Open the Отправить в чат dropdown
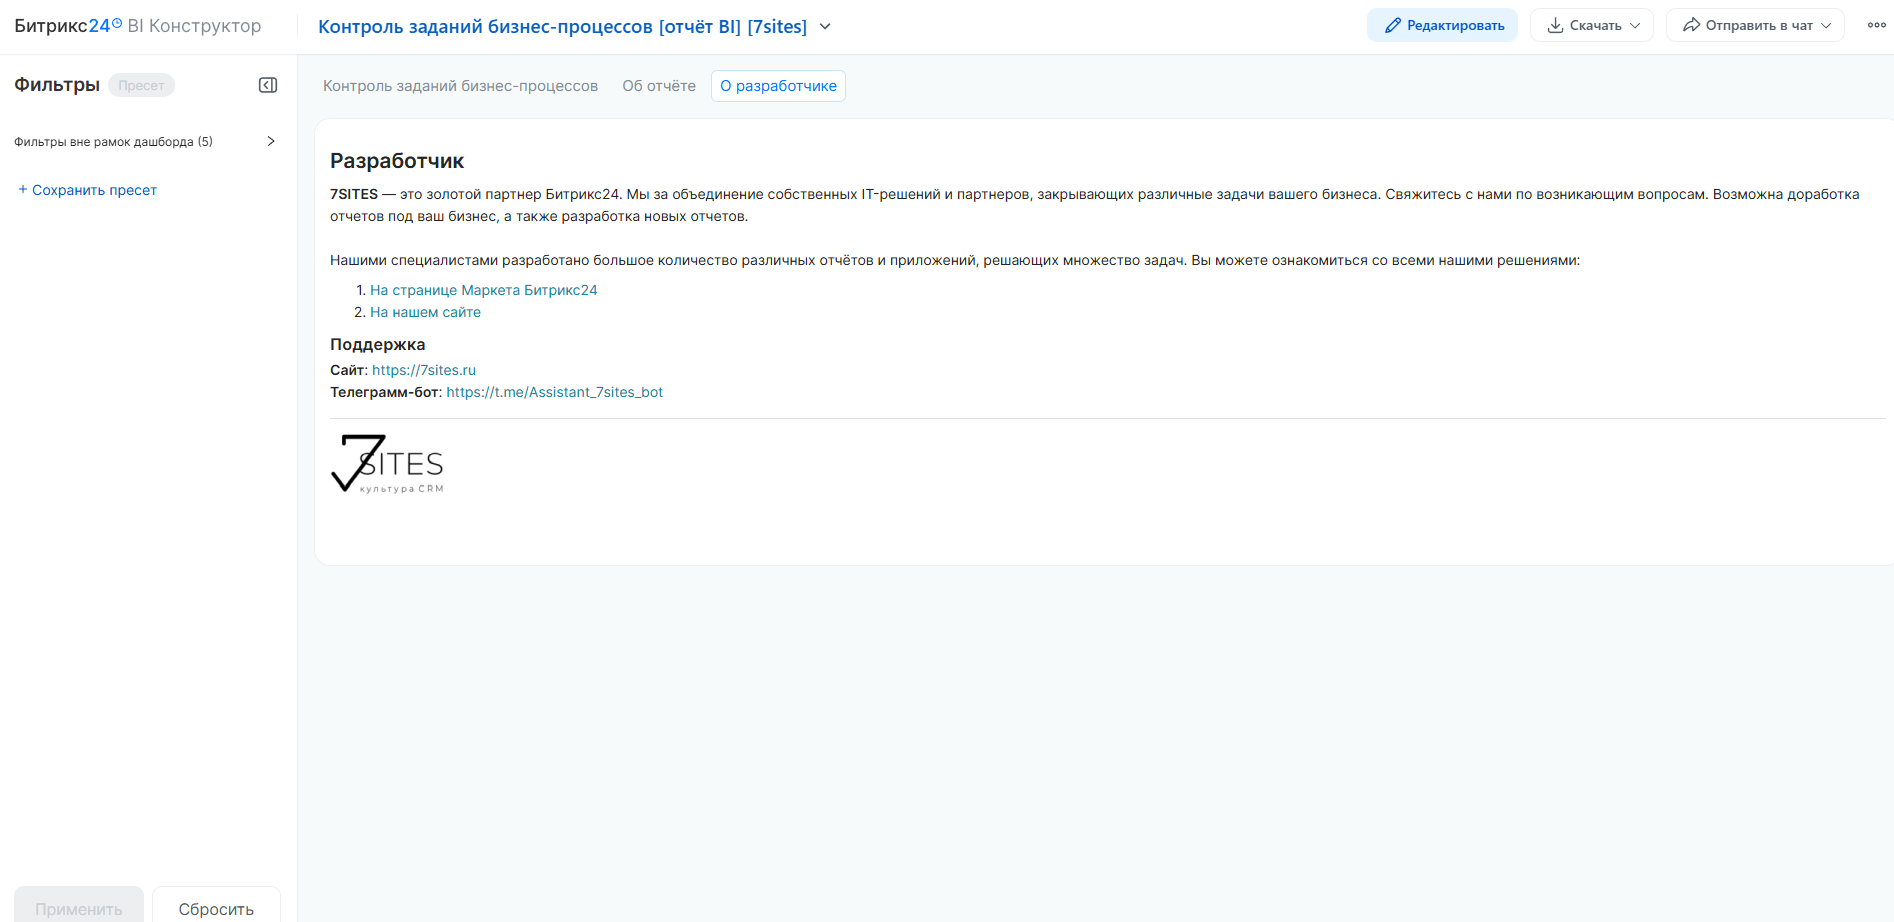Screen dimensions: 1894x922 click(x=1755, y=25)
